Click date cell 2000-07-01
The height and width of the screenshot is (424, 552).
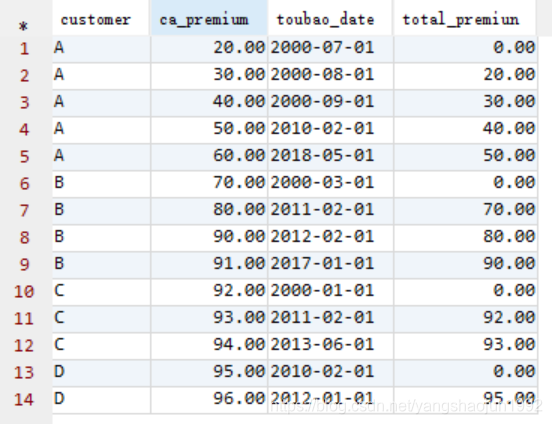(330, 49)
